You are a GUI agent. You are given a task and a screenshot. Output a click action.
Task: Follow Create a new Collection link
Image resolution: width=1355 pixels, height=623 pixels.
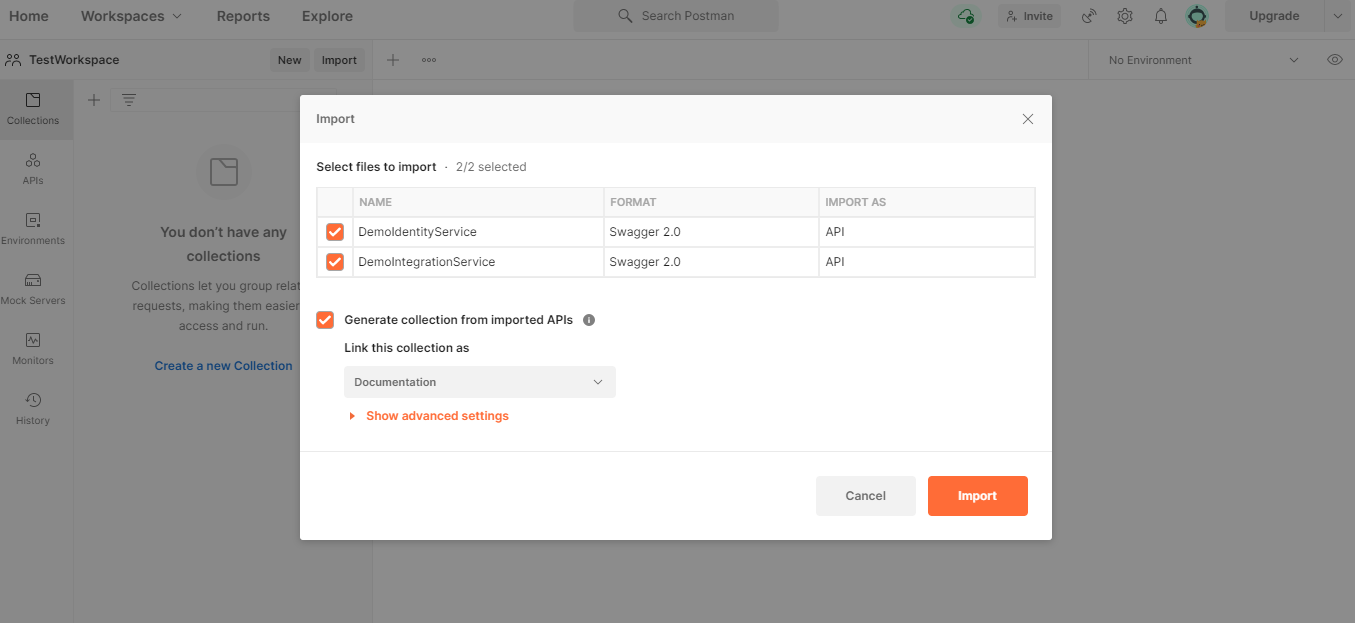coord(222,365)
